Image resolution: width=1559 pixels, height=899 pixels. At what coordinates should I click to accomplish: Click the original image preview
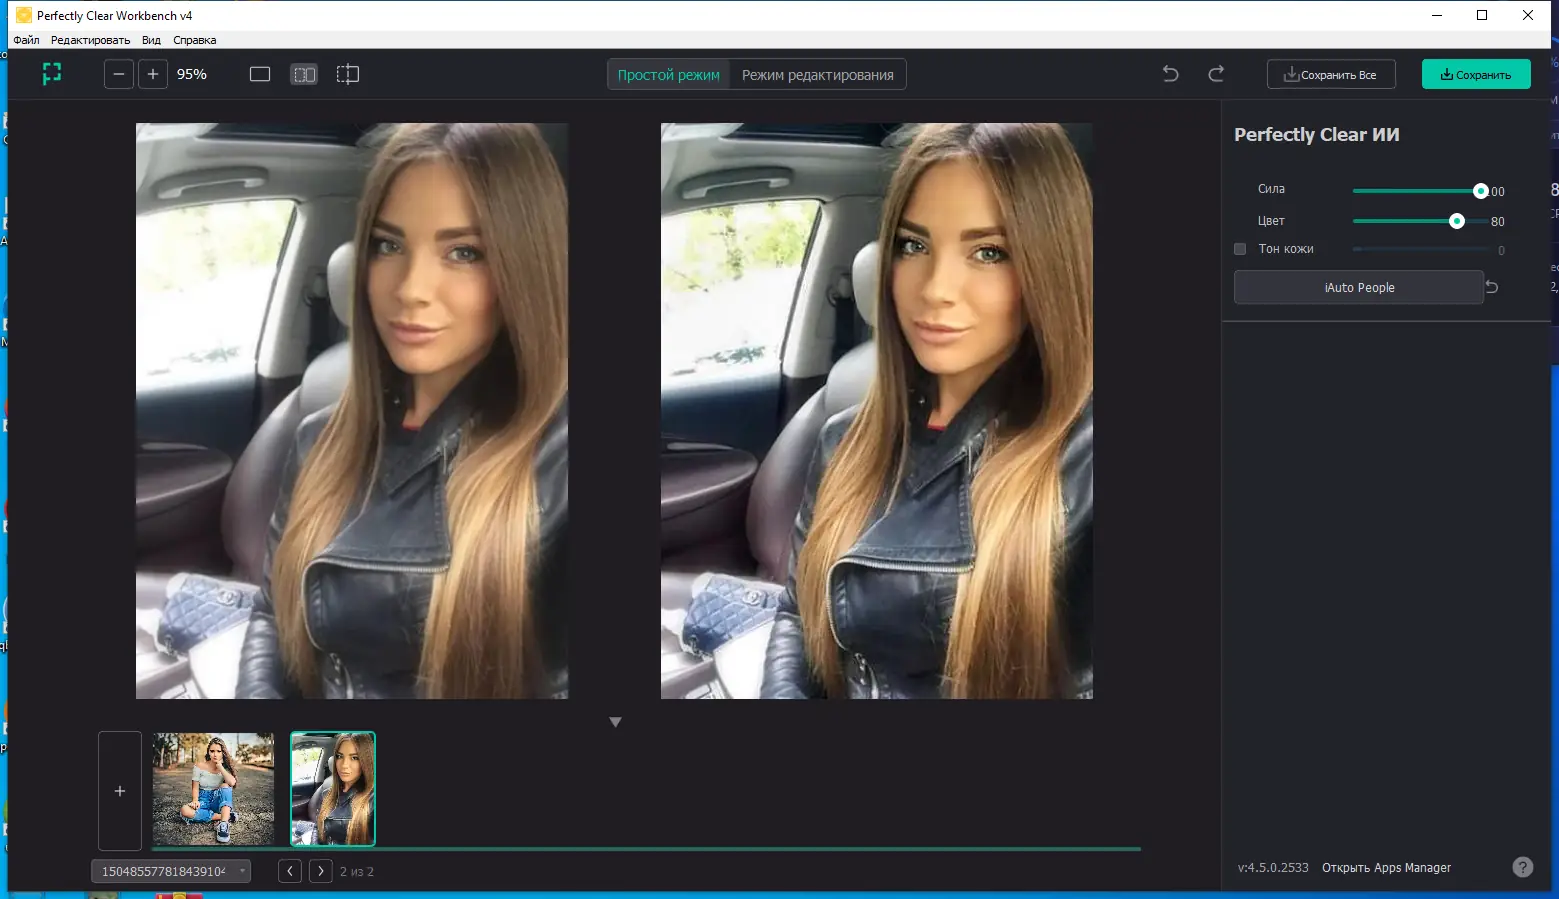coord(352,411)
